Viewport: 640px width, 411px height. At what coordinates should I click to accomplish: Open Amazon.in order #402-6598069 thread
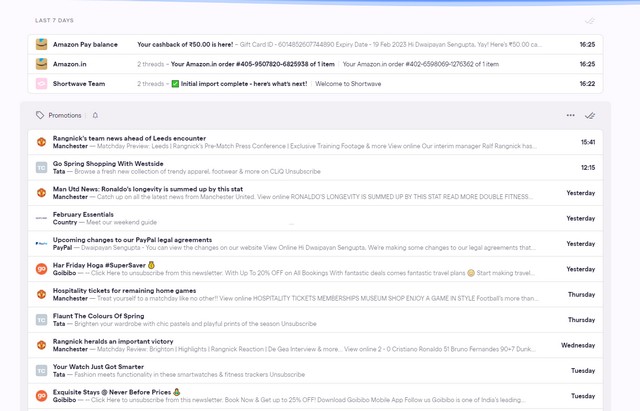coord(420,64)
